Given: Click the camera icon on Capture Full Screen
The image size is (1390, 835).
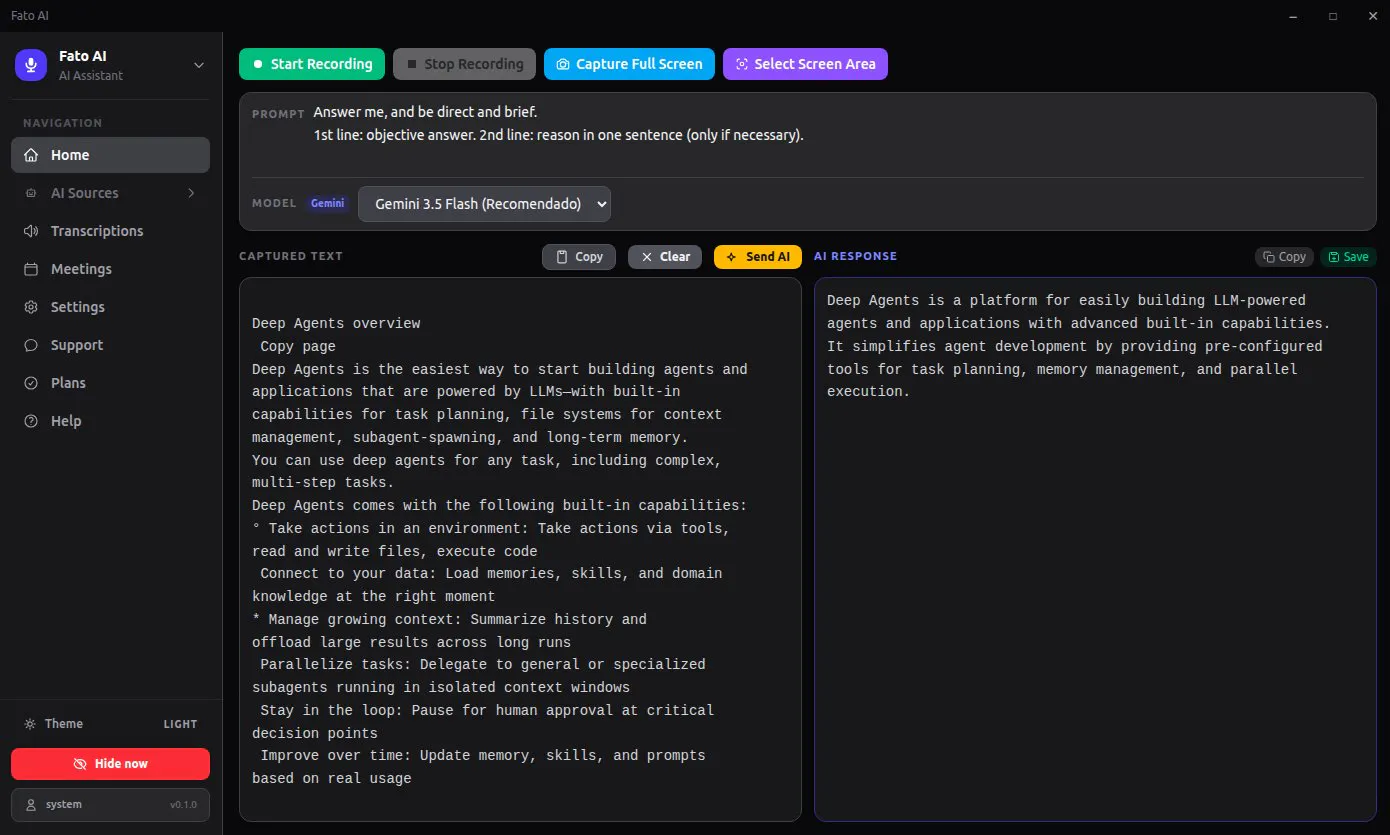Looking at the screenshot, I should pos(563,64).
